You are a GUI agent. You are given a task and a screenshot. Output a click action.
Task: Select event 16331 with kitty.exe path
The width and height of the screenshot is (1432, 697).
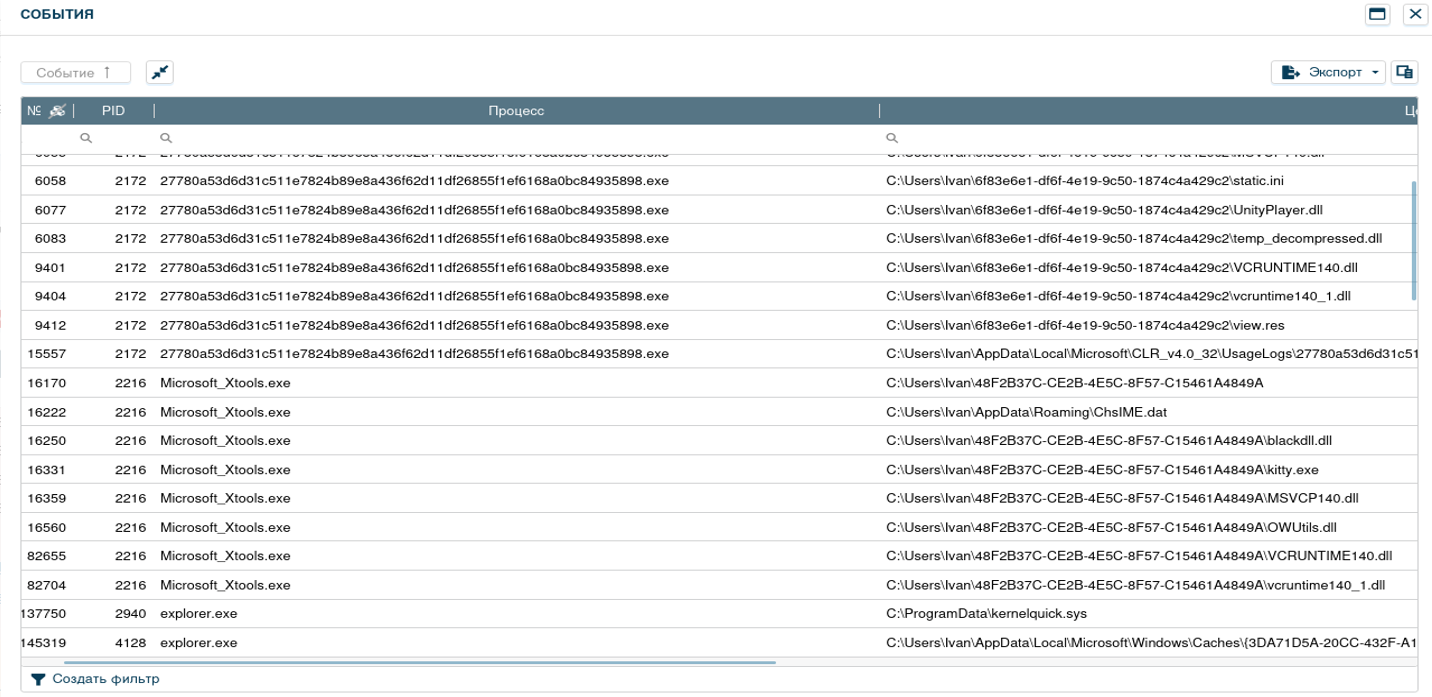1100,469
